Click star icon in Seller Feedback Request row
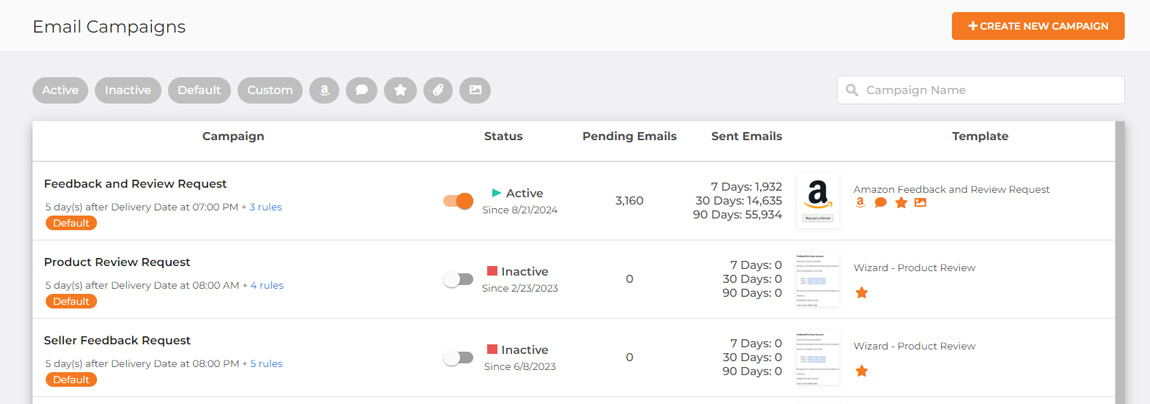Screen dimensions: 1150x404 click(x=861, y=371)
